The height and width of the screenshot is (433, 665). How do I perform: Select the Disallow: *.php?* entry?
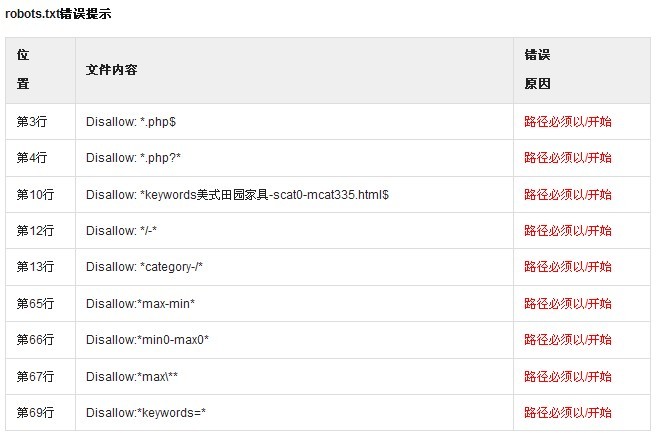[133, 158]
